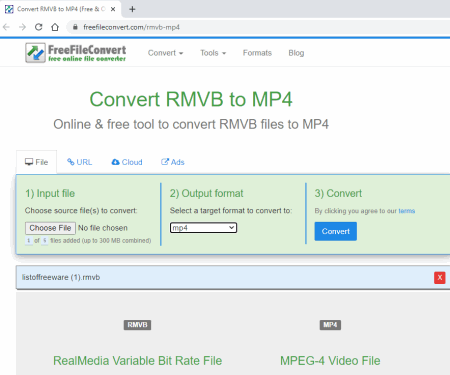450x375 pixels.
Task: Go to the browser home page icon
Action: (55, 27)
